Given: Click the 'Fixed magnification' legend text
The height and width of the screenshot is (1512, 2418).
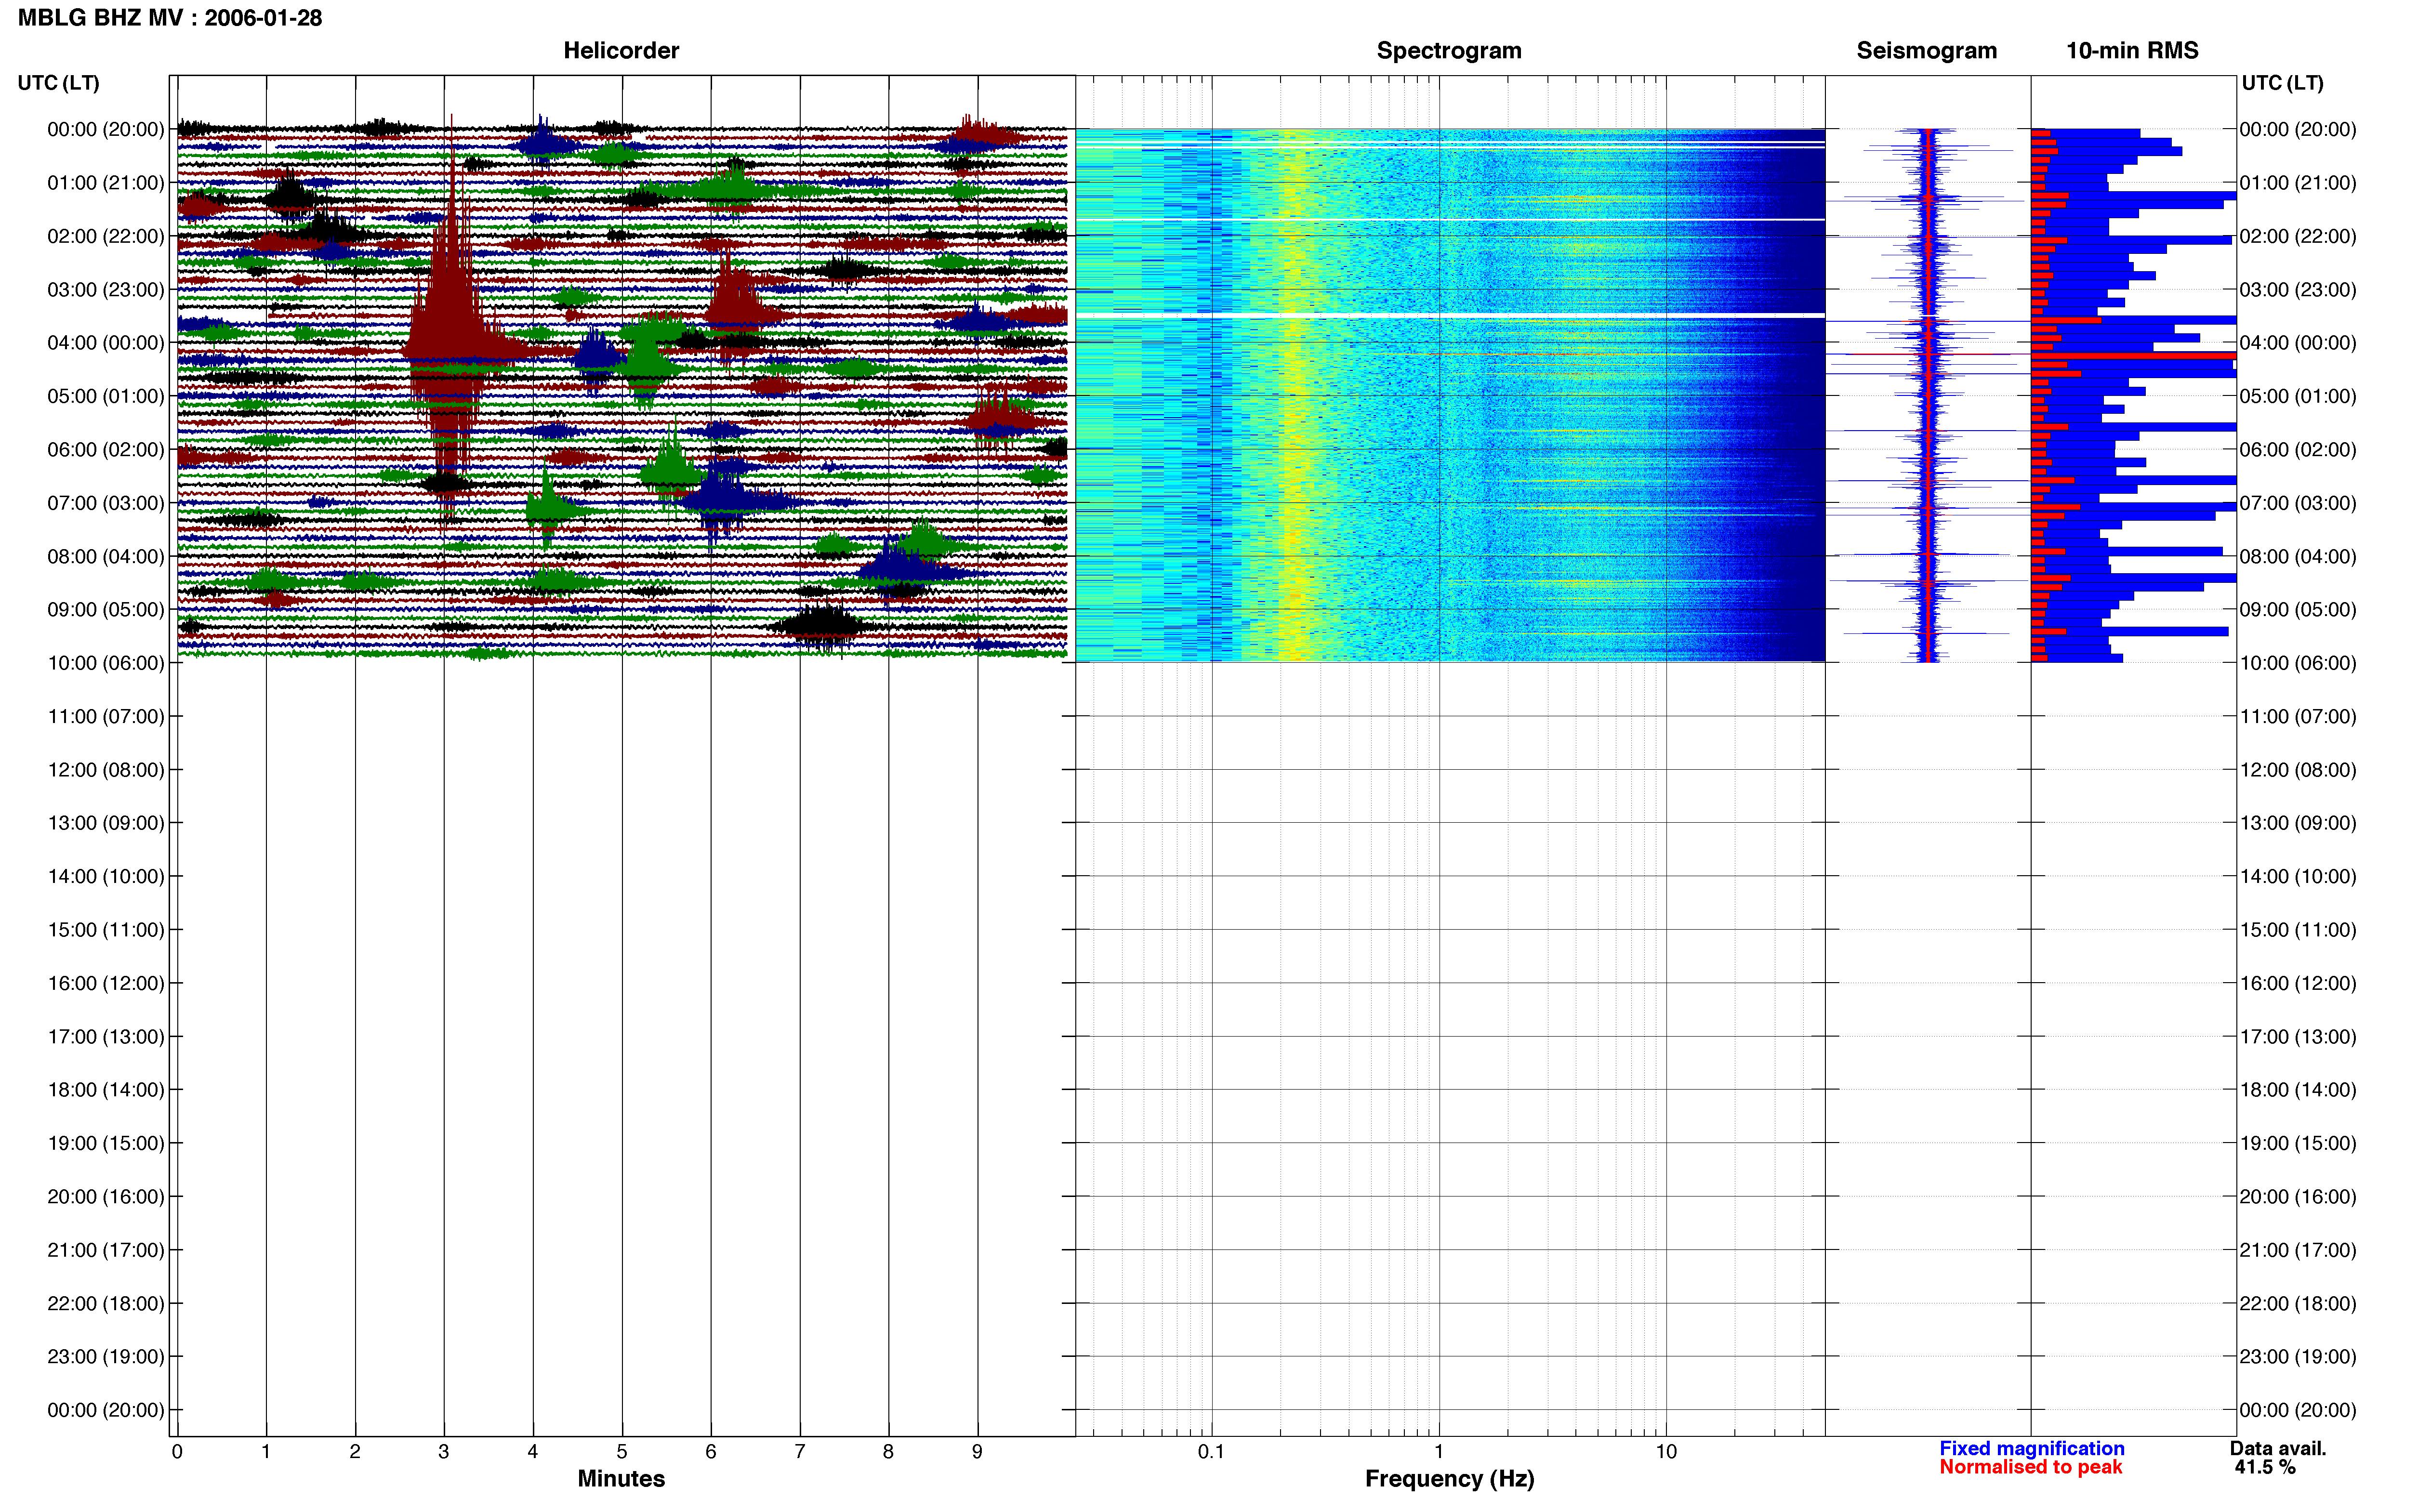Looking at the screenshot, I should click(2031, 1448).
